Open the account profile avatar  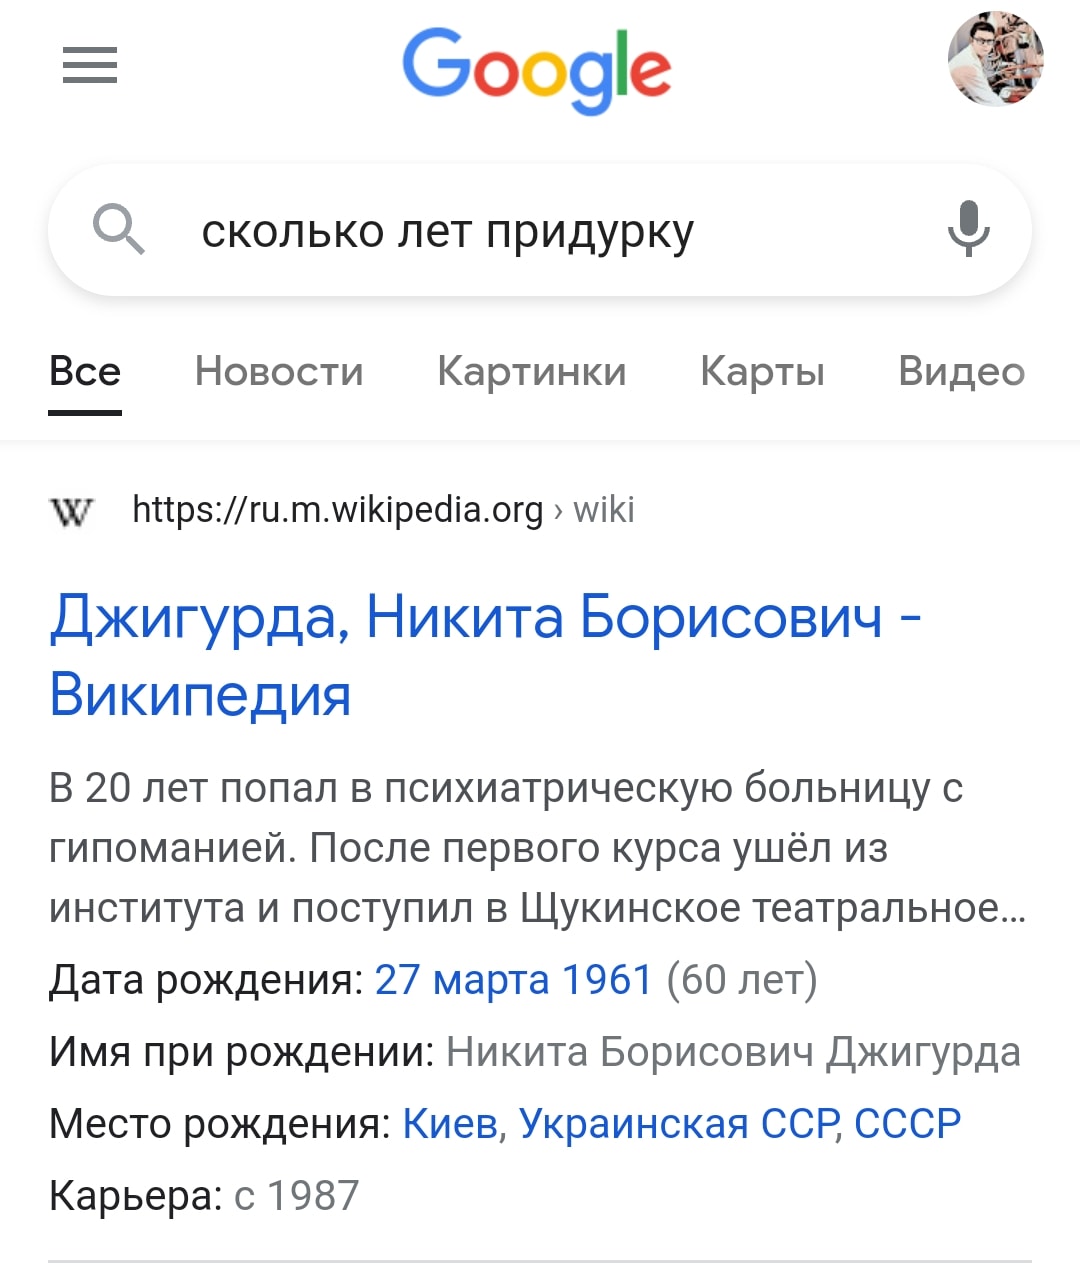coord(995,60)
